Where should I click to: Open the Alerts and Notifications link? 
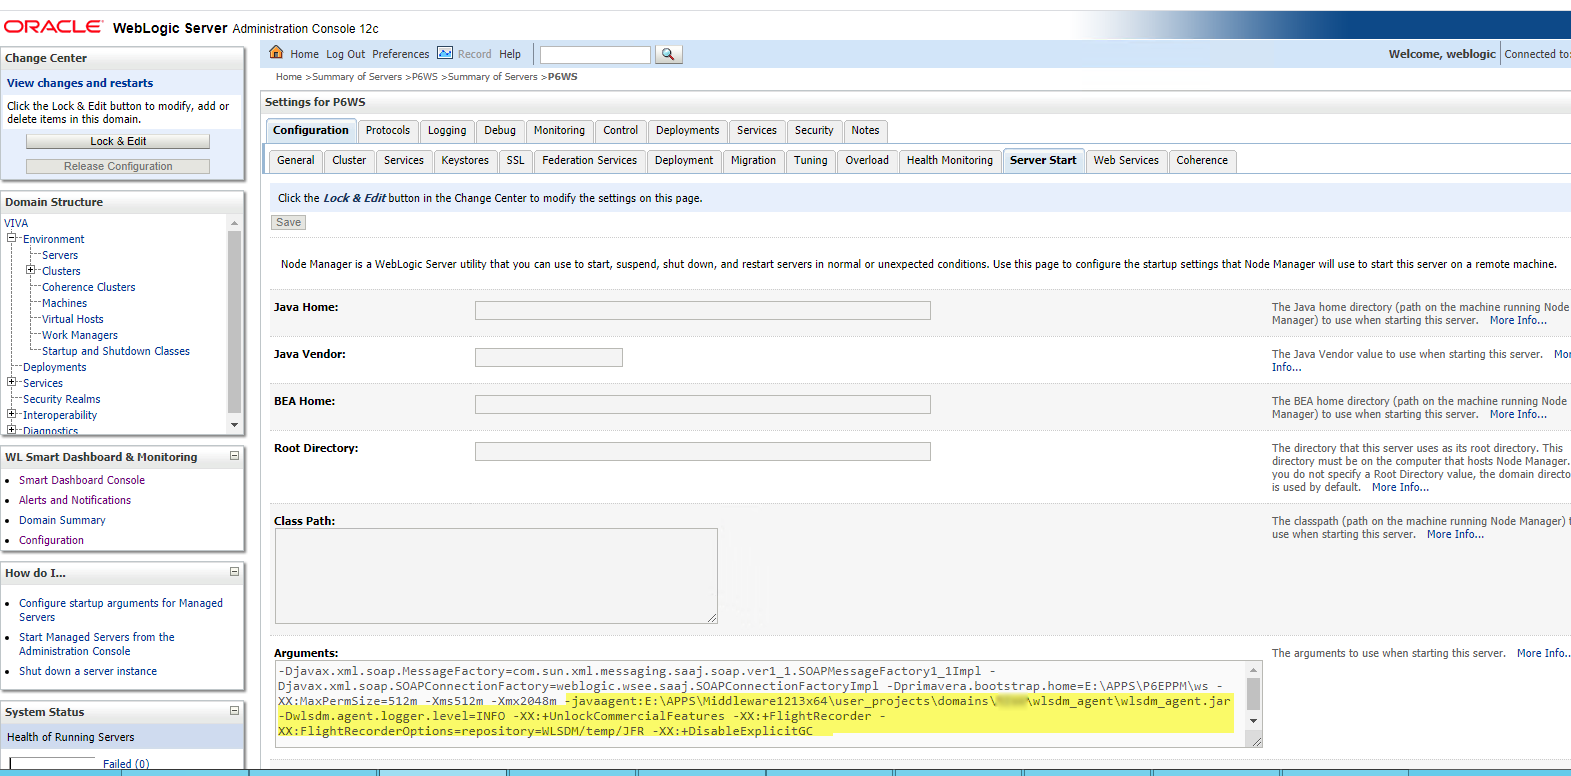point(75,500)
